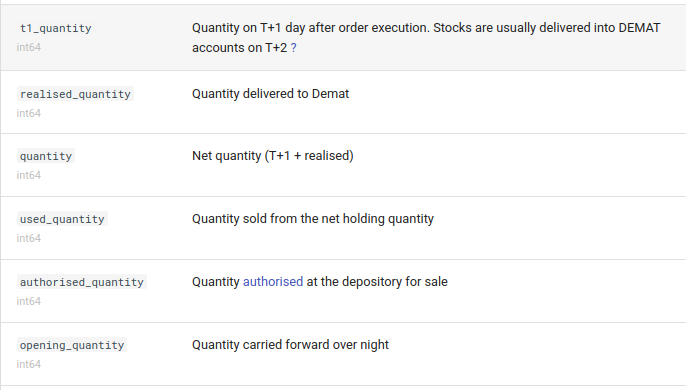This screenshot has width=686, height=390.
Task: Open the 'authorised' hyperlink
Action: (x=273, y=281)
